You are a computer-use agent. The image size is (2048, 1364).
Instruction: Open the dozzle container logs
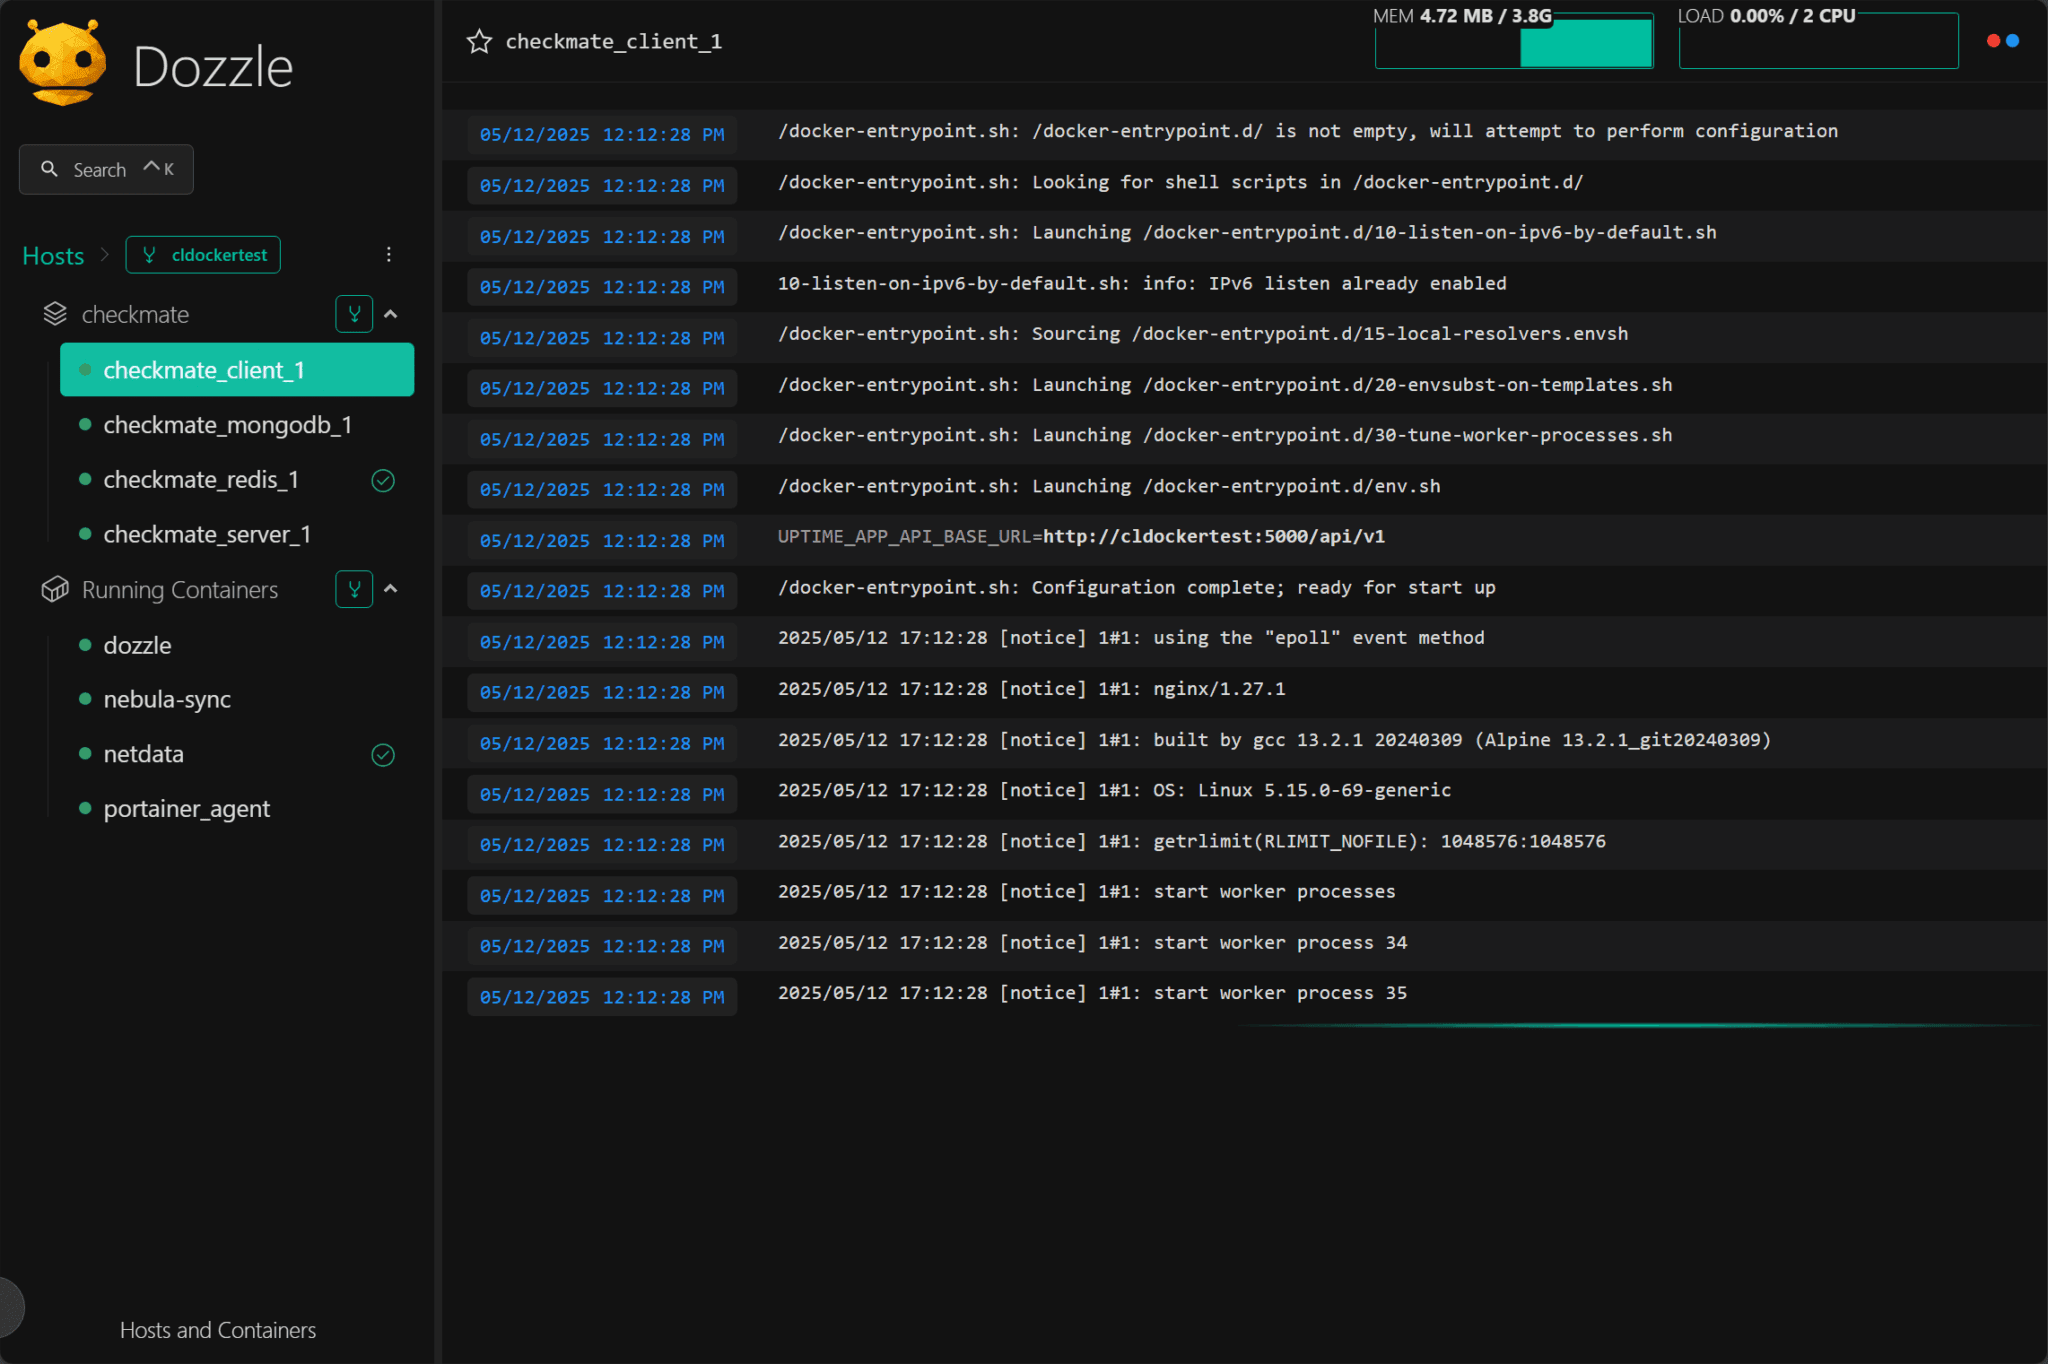(x=137, y=645)
